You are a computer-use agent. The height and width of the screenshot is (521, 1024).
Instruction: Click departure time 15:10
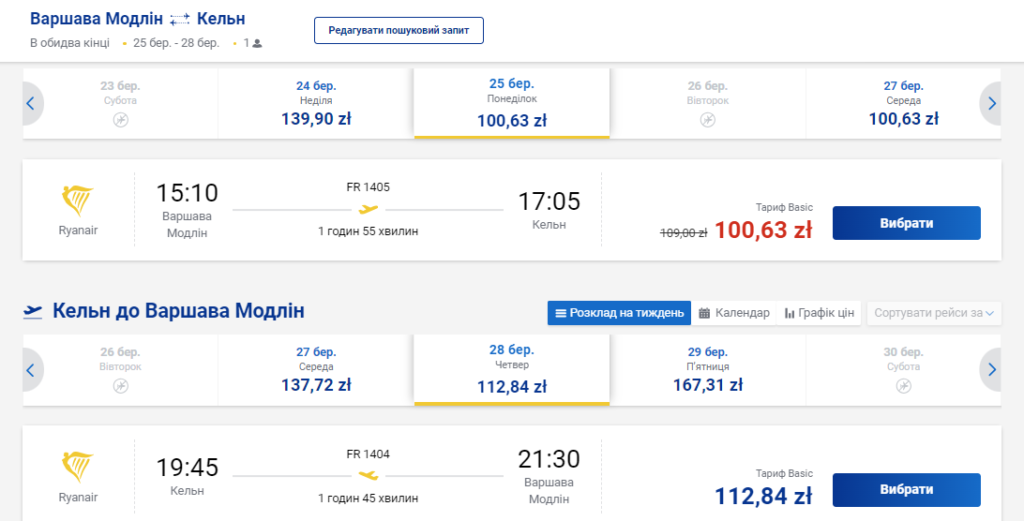[187, 193]
